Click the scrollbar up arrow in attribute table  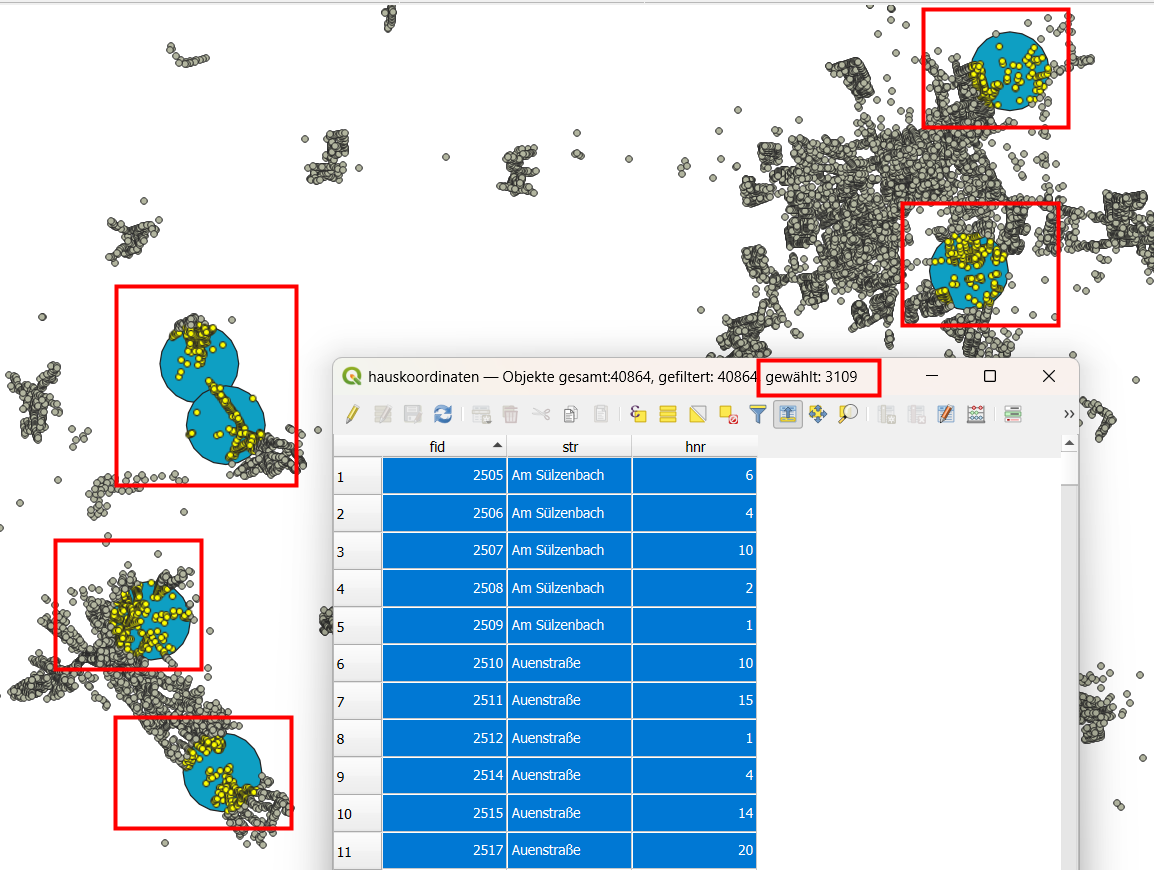pyautogui.click(x=1069, y=443)
